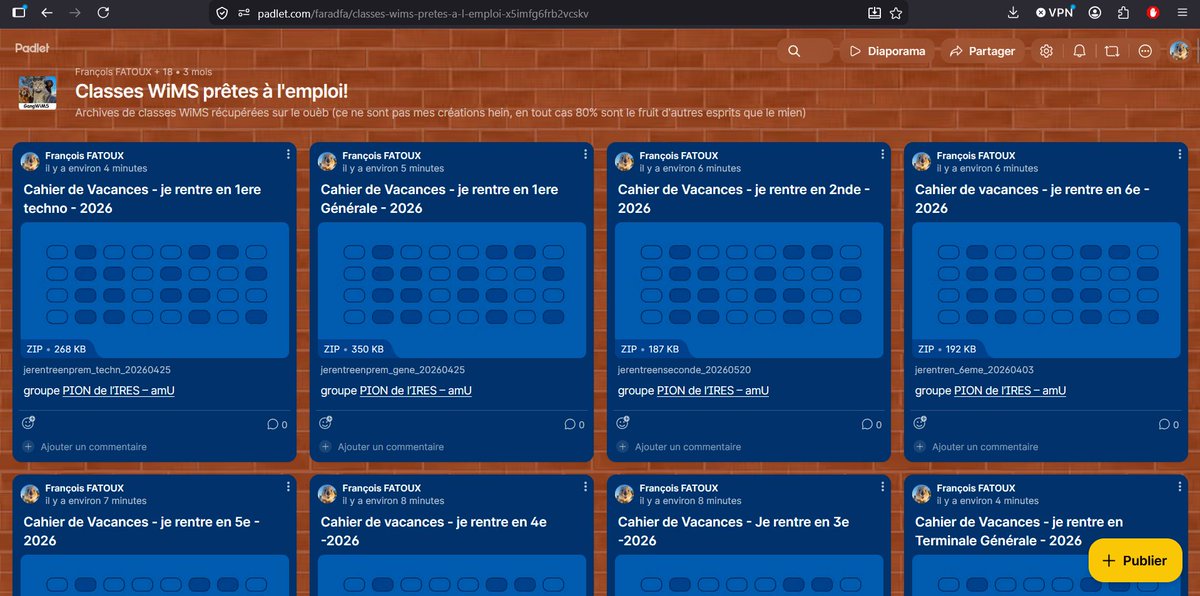Image resolution: width=1200 pixels, height=596 pixels.
Task: Open the options menu on 2nde card
Action: point(883,155)
